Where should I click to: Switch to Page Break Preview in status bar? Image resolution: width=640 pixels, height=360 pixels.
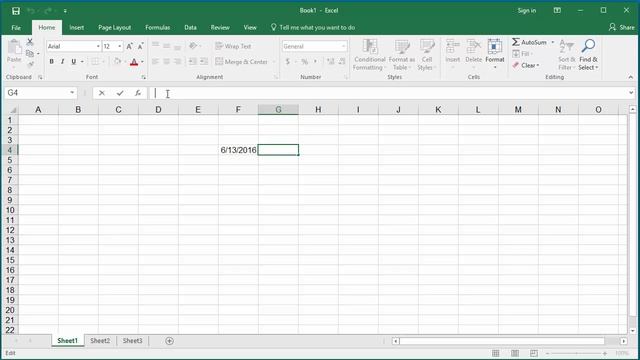(534, 353)
